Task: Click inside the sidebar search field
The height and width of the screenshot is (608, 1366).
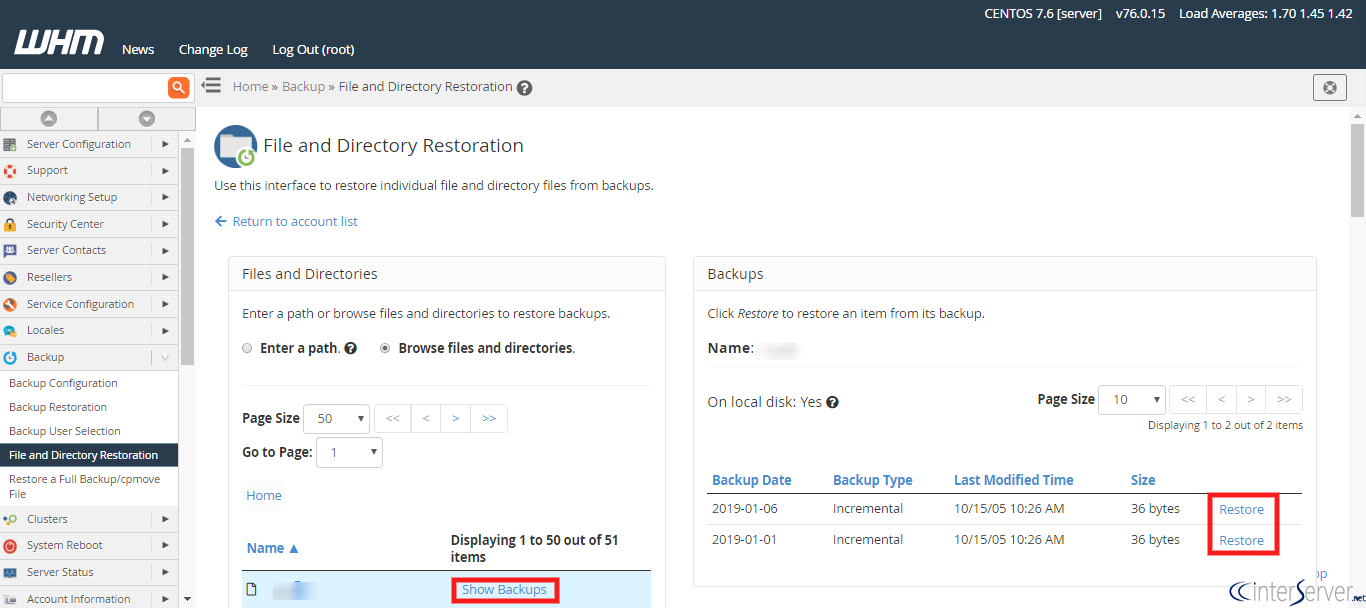Action: pos(84,88)
